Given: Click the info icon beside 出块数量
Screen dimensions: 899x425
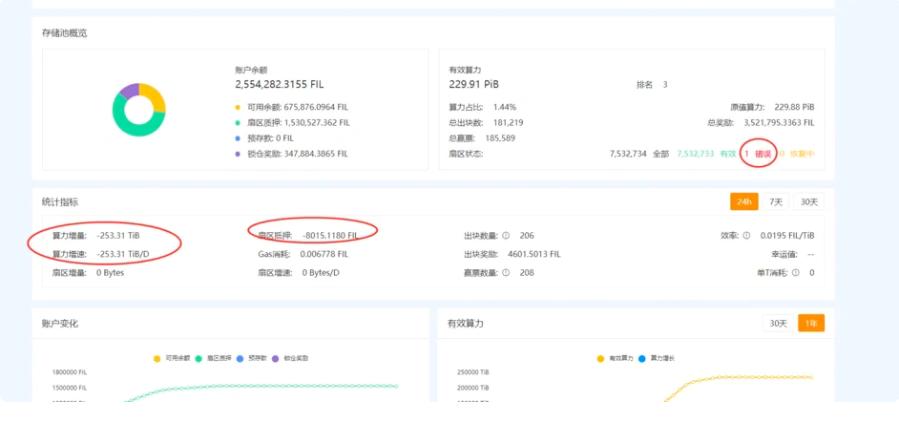Looking at the screenshot, I should (505, 236).
